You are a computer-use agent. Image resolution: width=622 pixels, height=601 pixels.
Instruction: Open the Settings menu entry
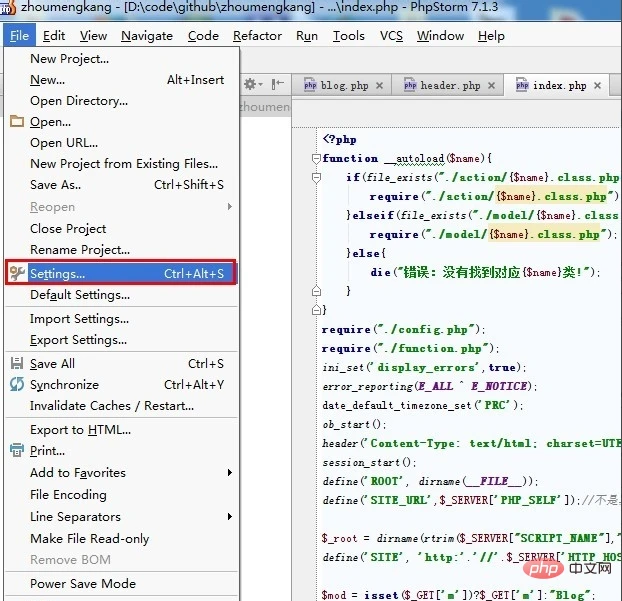pos(121,273)
